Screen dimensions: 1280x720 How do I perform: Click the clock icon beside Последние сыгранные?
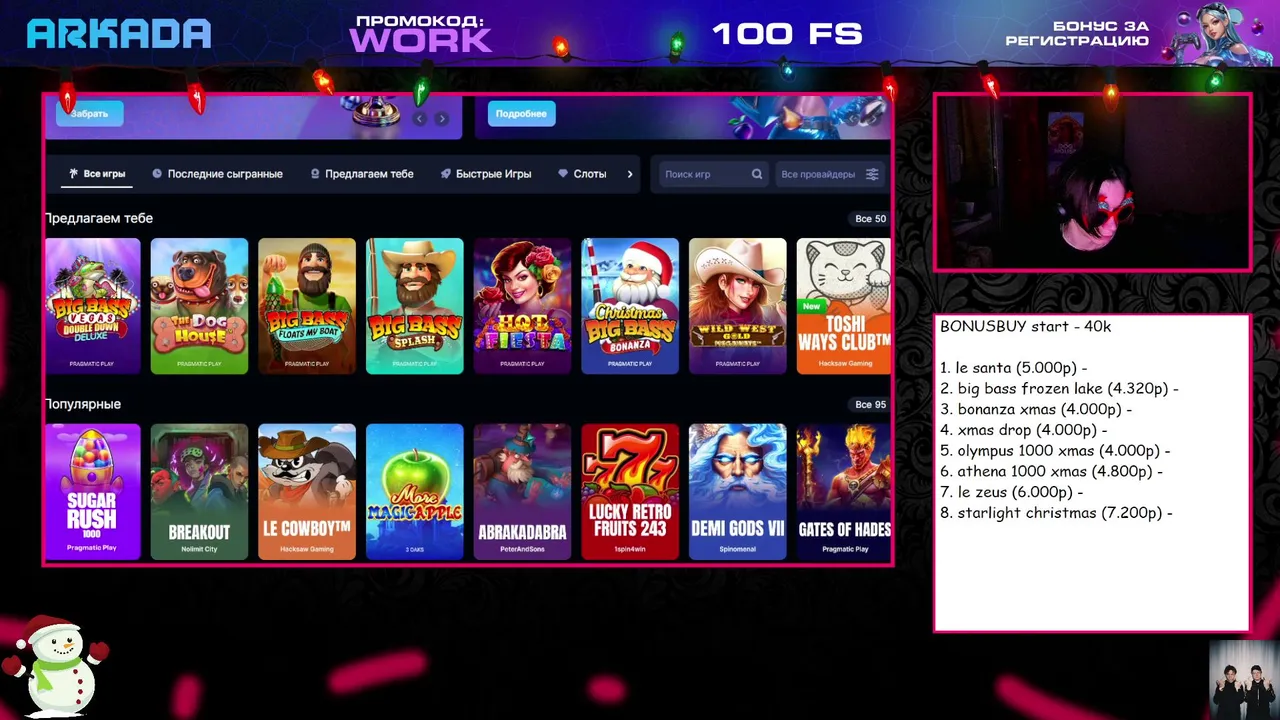157,174
